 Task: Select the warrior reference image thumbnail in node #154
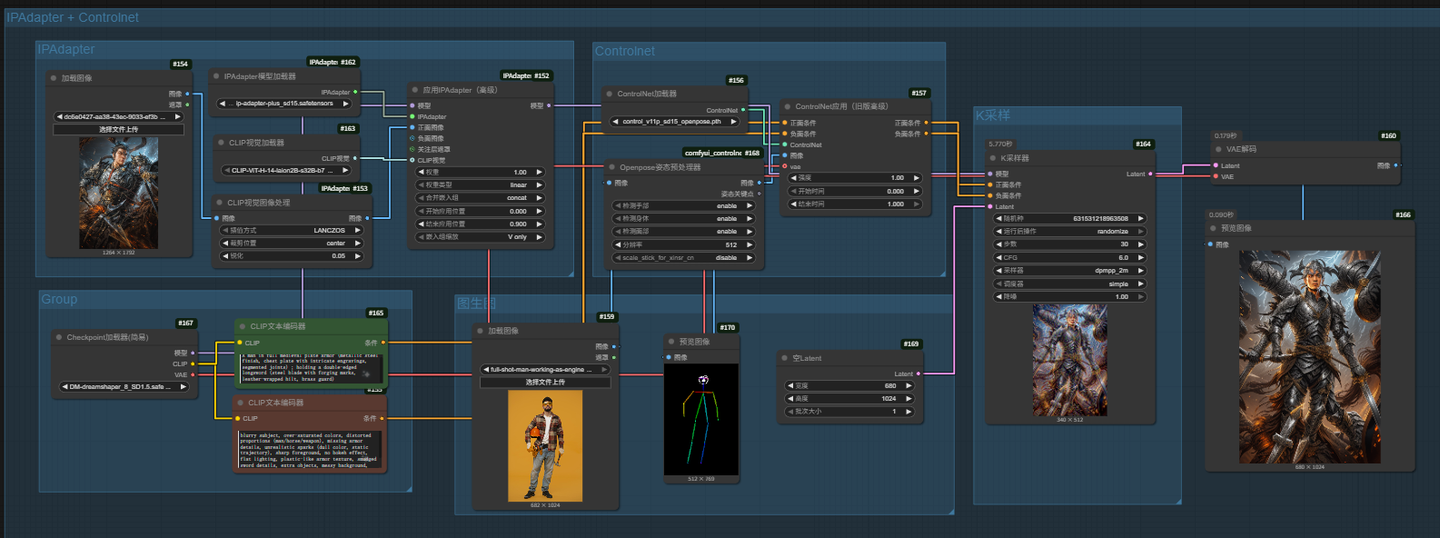pos(119,193)
